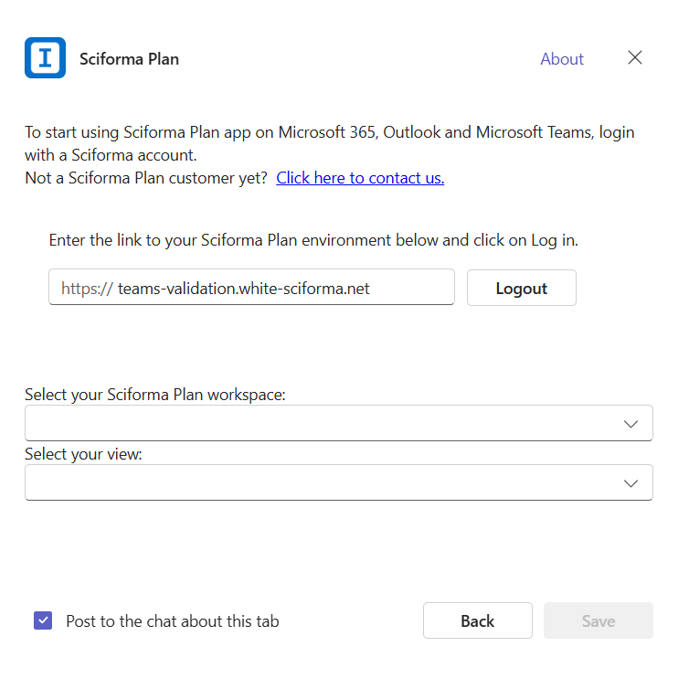Screen dimensions: 677x679
Task: Click the workspace dropdown chevron arrow
Action: pyautogui.click(x=631, y=424)
